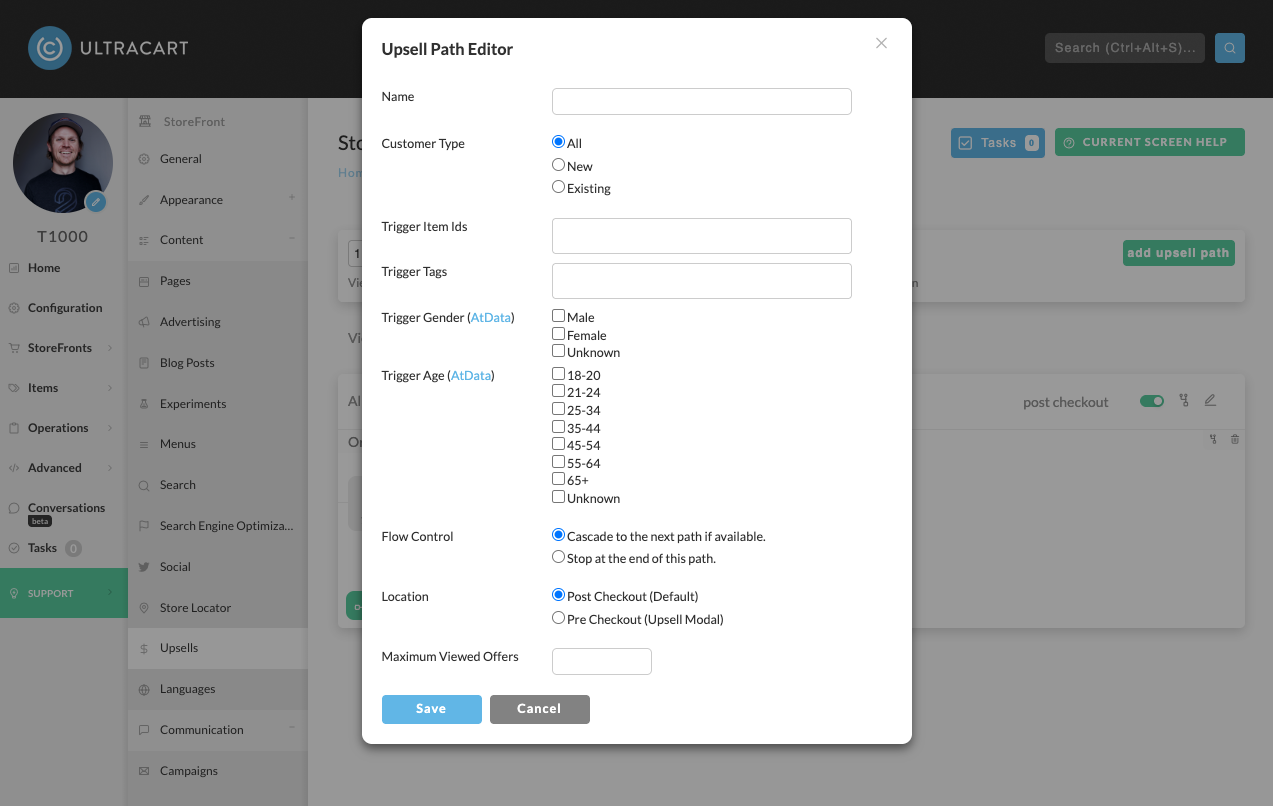The height and width of the screenshot is (806, 1273).
Task: Collapse the Communication section
Action: pos(292,727)
